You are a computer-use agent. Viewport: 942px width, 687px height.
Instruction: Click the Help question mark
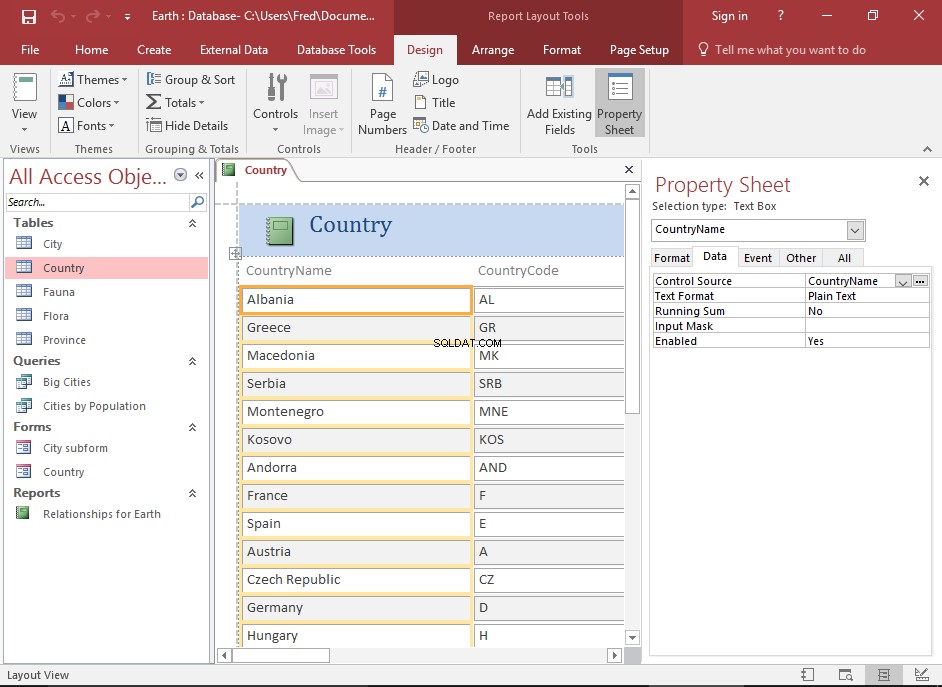780,16
